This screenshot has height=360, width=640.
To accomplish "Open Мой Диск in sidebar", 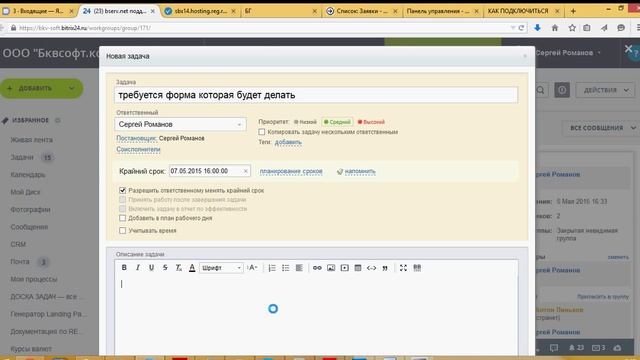I will tap(25, 192).
